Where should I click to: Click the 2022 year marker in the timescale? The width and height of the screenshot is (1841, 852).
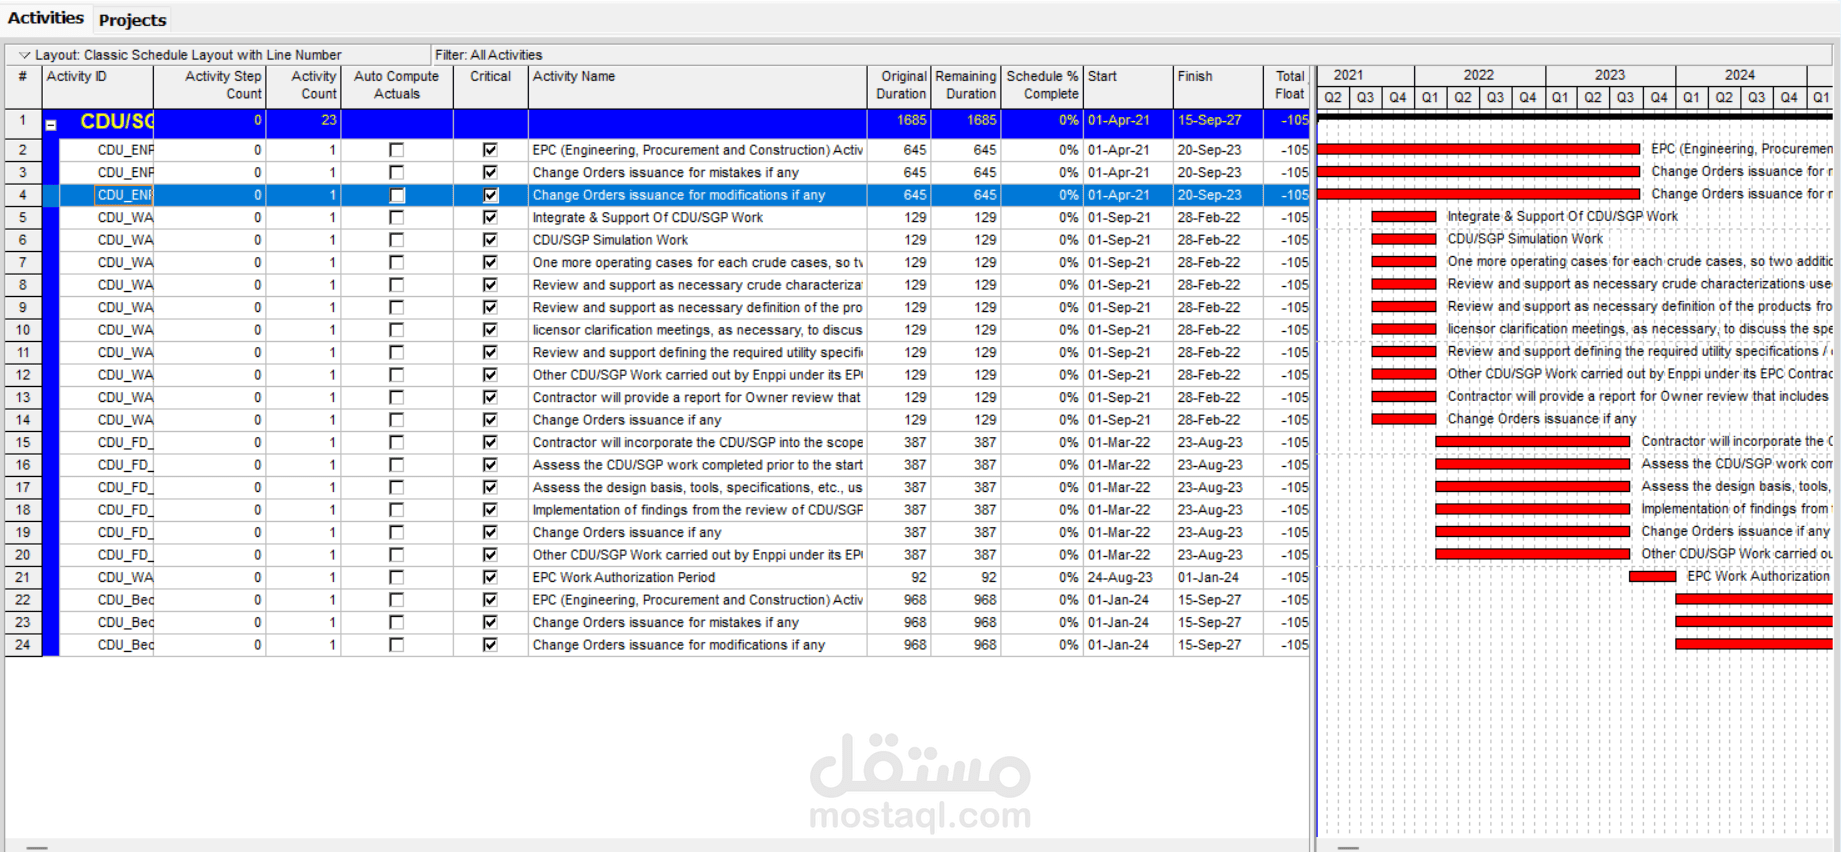coord(1479,75)
